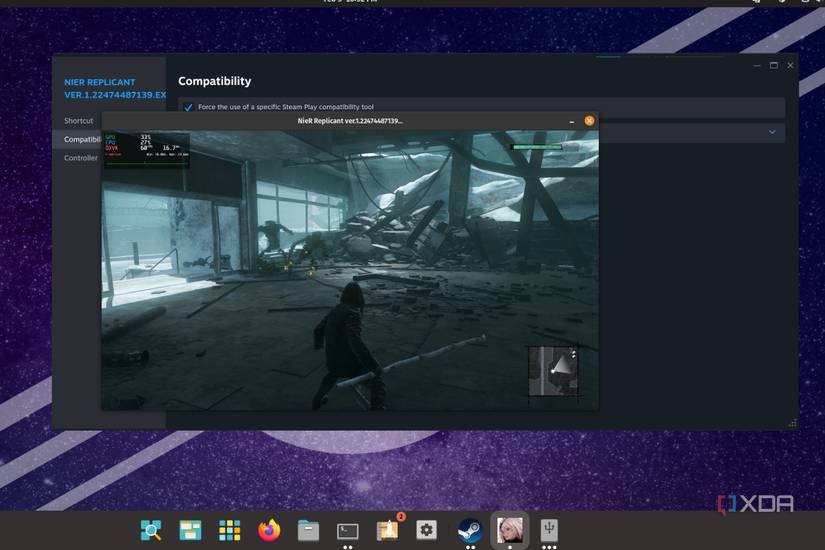Click the resize grip of the Steam properties window
825x550 pixels.
[792, 423]
